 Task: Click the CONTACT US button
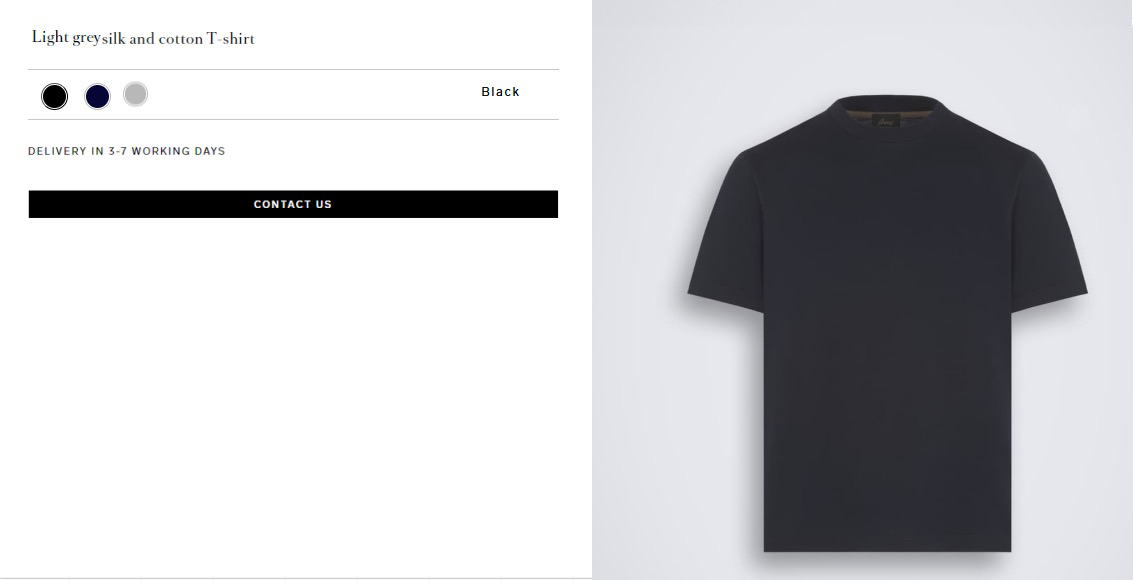point(293,204)
